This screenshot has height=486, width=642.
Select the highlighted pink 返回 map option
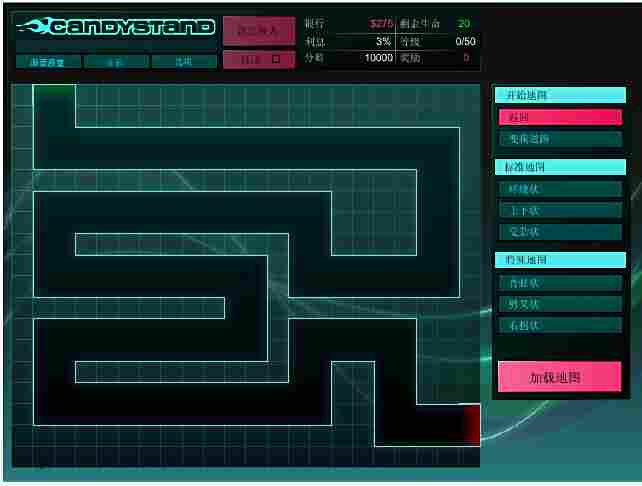(x=560, y=117)
